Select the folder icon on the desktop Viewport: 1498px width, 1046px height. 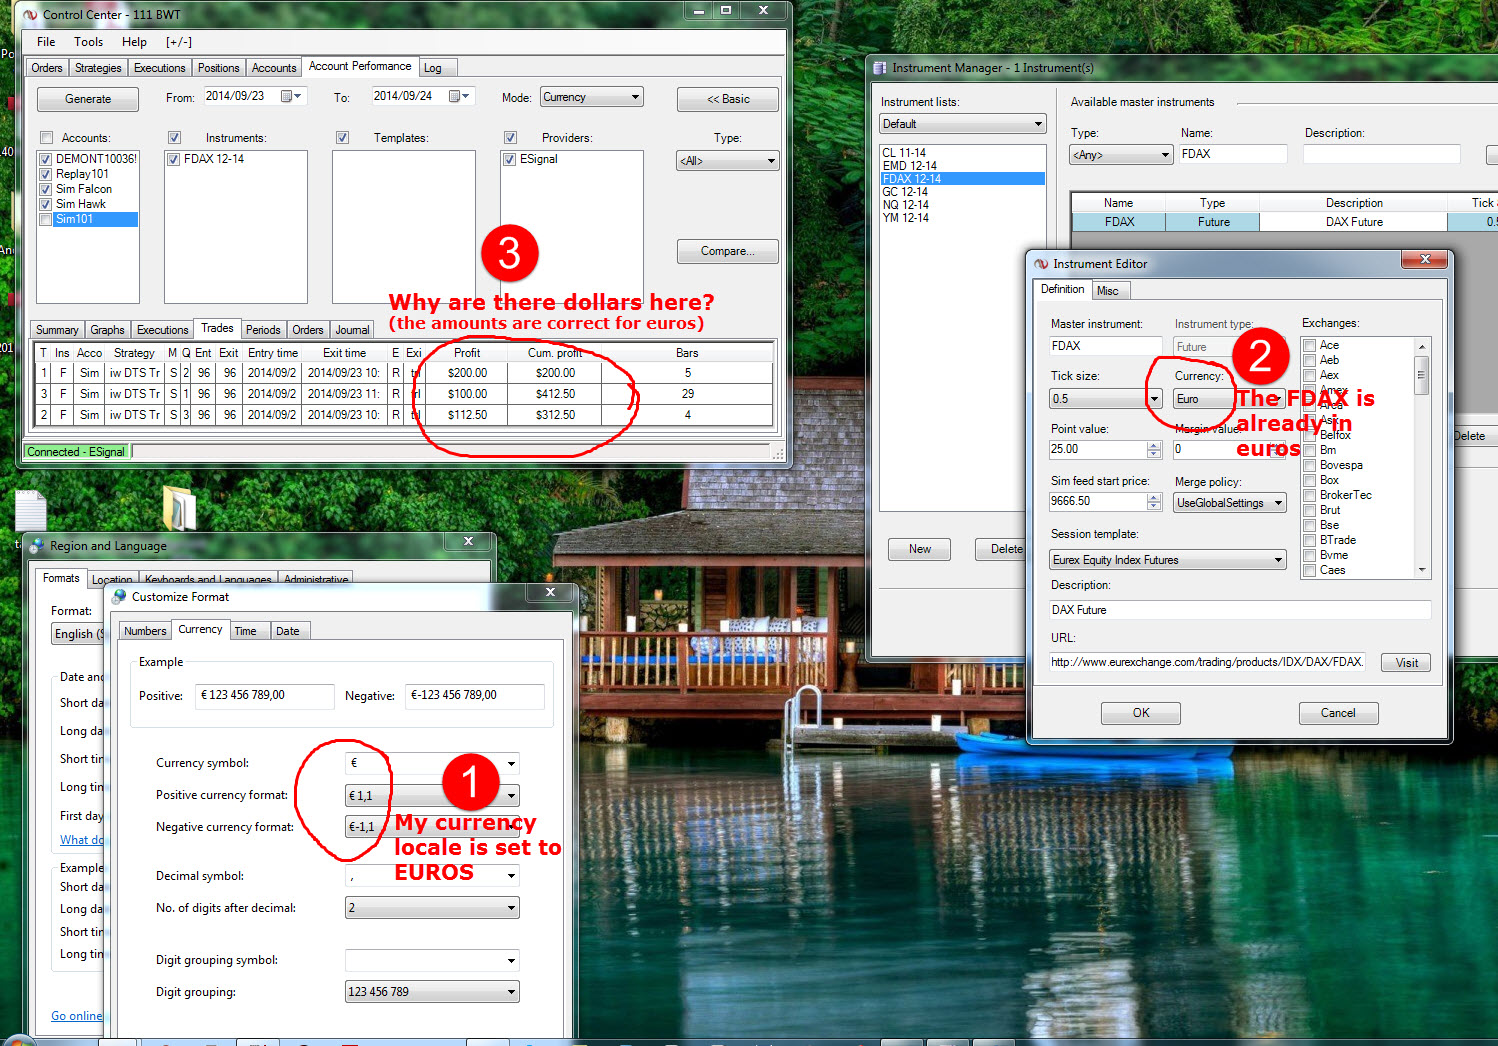pyautogui.click(x=180, y=508)
